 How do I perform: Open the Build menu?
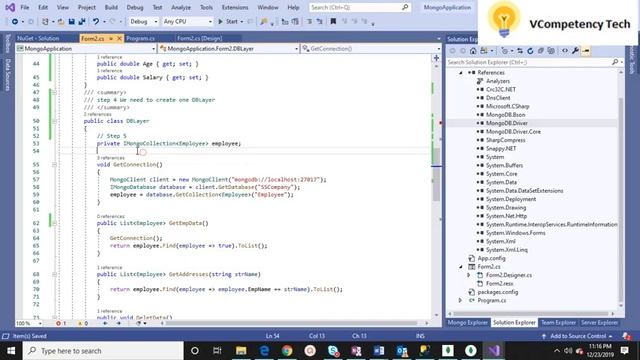(x=111, y=7)
